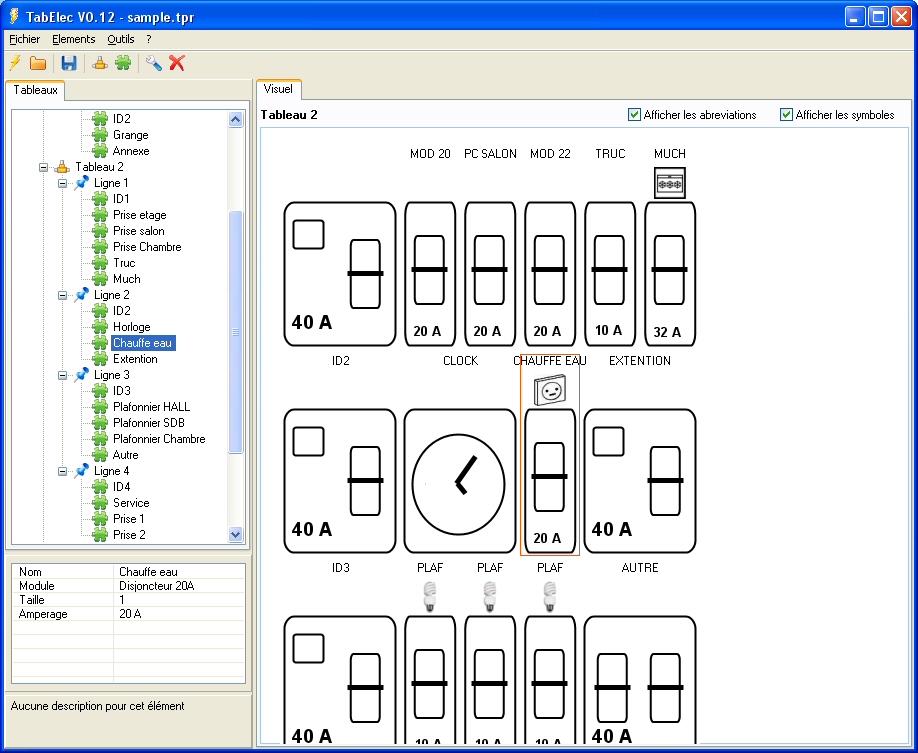Click the electrical outlet symbol above CHAUFFE EAU breaker
This screenshot has height=753, width=918.
pos(549,391)
